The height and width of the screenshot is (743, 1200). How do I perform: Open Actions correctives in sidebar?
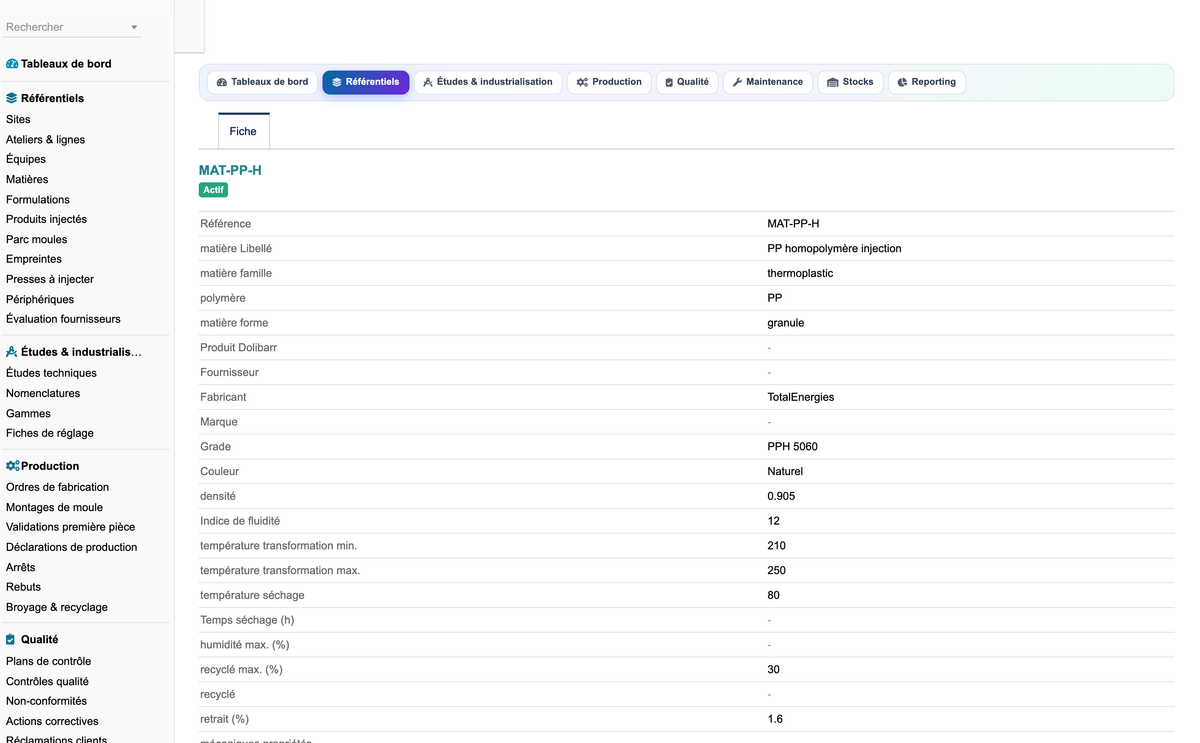[52, 721]
